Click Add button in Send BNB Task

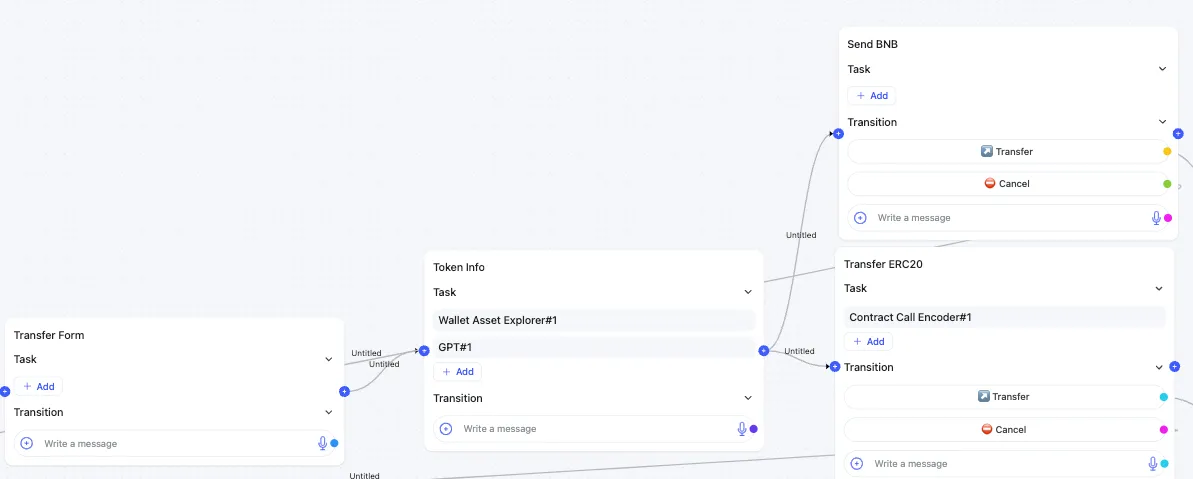pyautogui.click(x=871, y=96)
